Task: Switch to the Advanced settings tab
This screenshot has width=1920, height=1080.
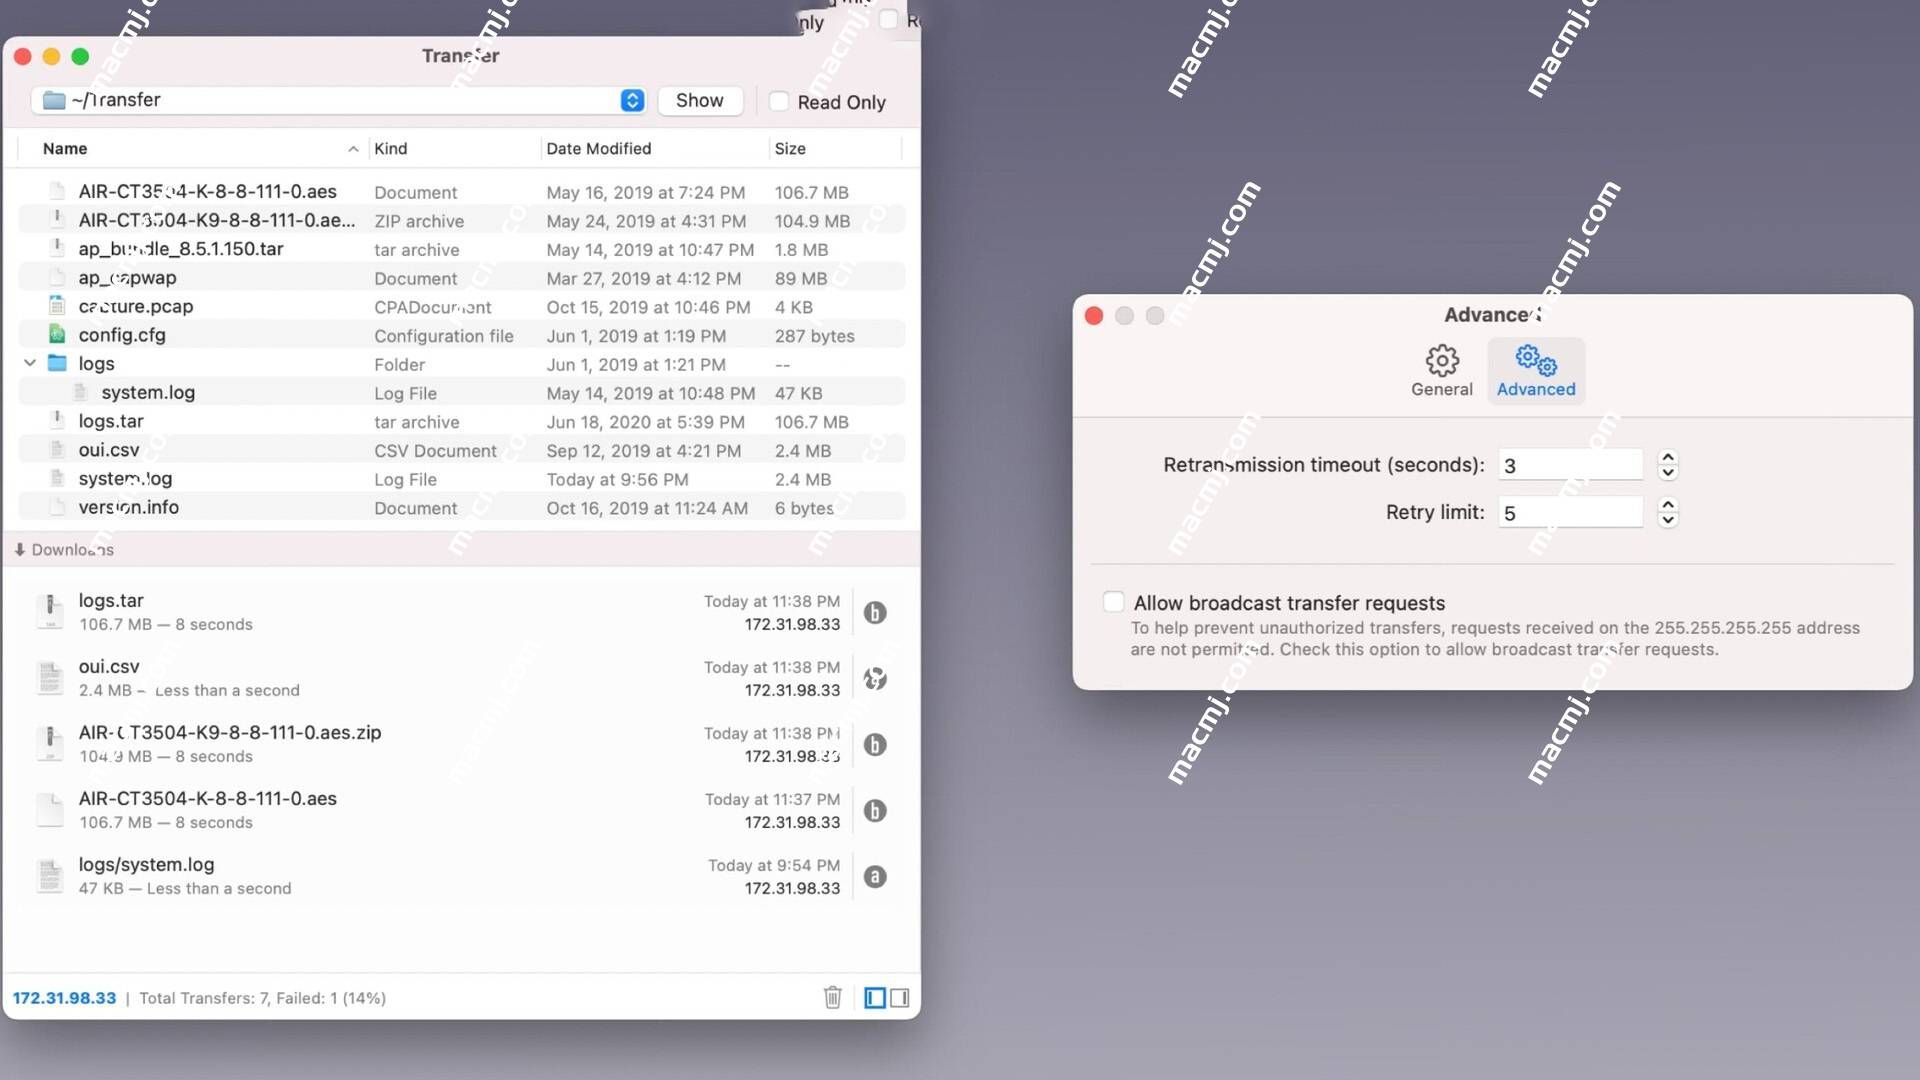Action: click(x=1535, y=371)
